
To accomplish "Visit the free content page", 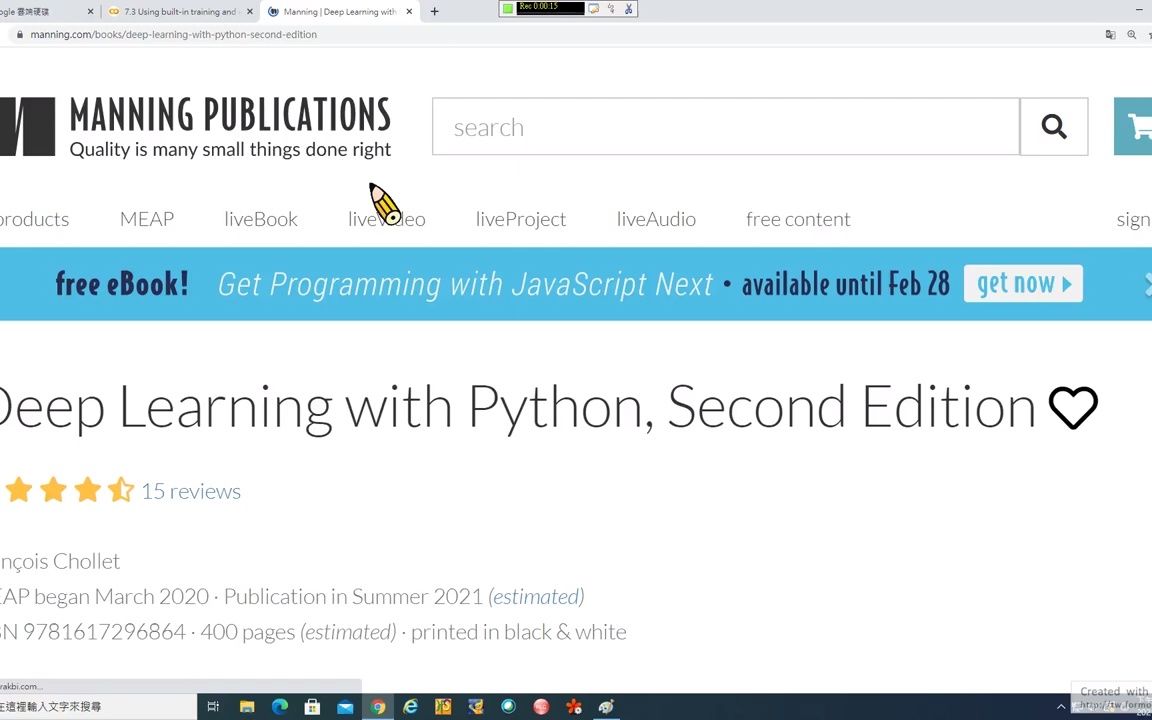I will point(798,219).
